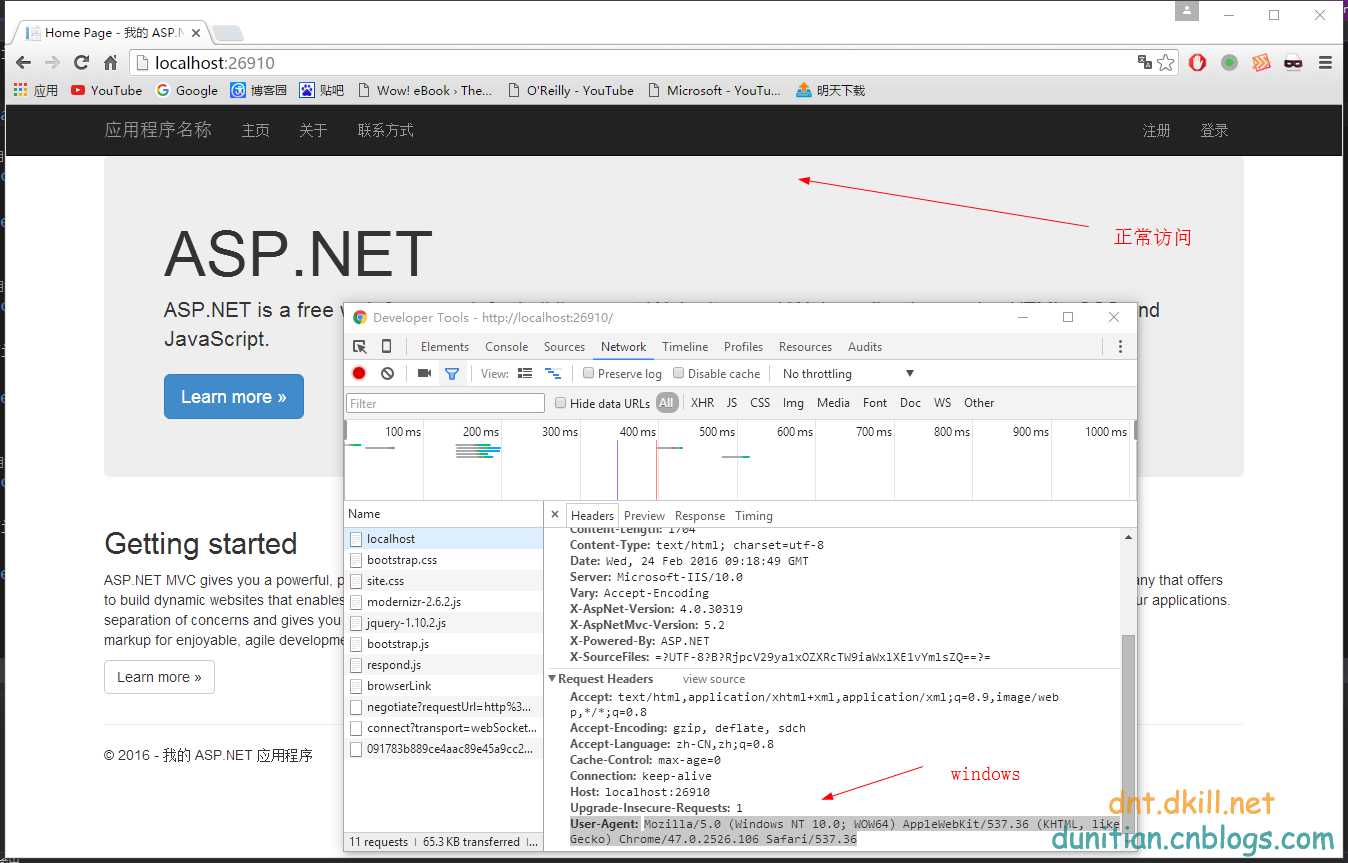This screenshot has width=1348, height=863.
Task: Open the translate icon in address bar
Action: pos(1145,62)
